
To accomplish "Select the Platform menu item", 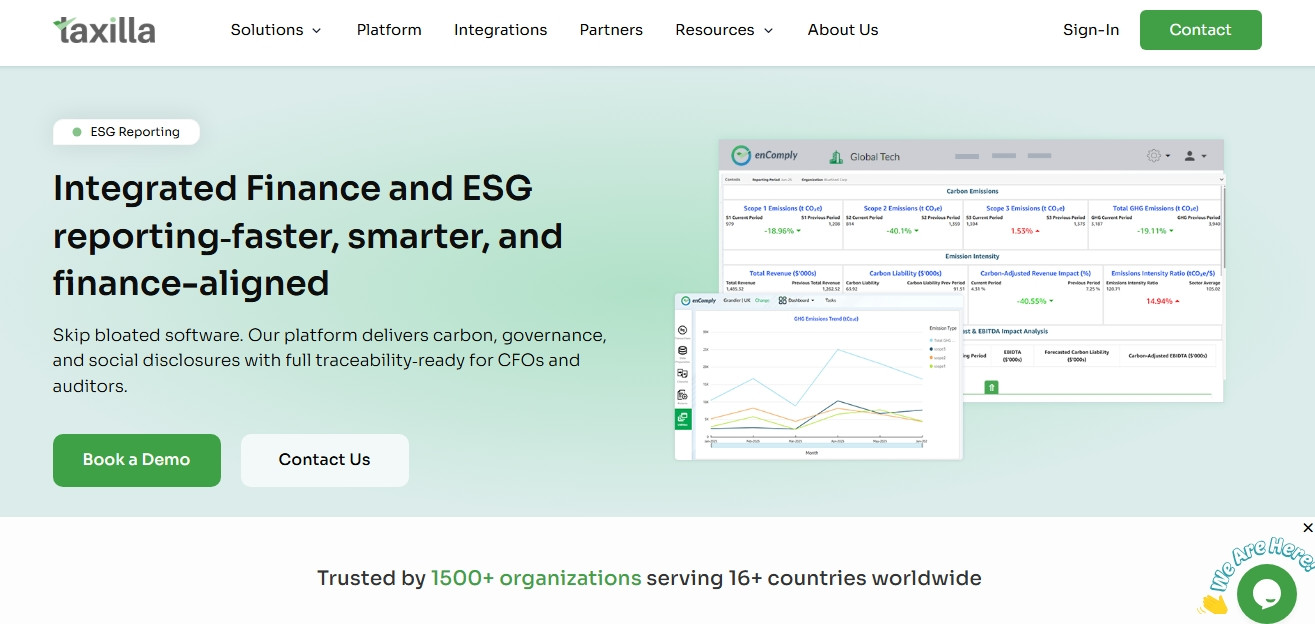I will pos(389,30).
